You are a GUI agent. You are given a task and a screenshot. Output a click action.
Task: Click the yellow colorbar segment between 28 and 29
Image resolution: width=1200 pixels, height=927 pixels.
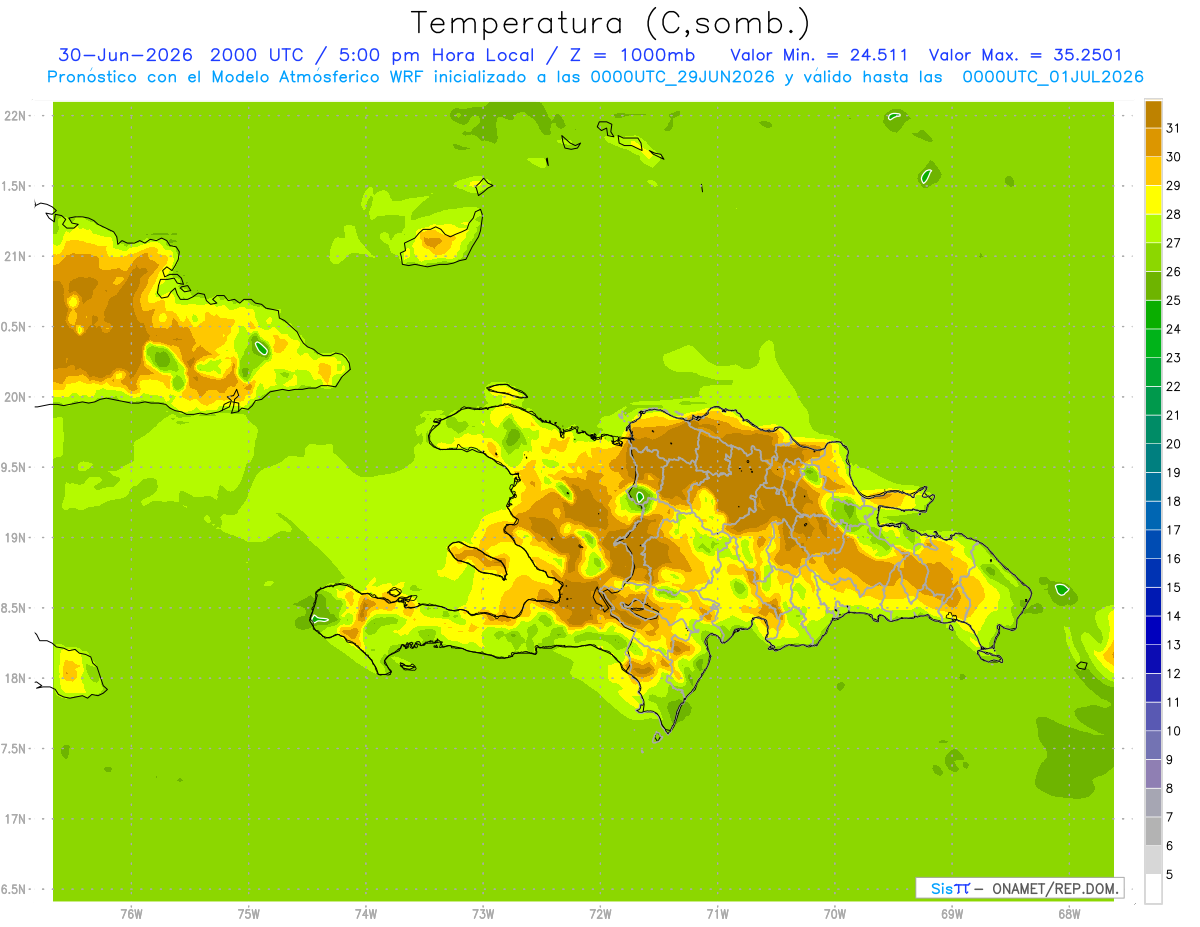click(1153, 200)
